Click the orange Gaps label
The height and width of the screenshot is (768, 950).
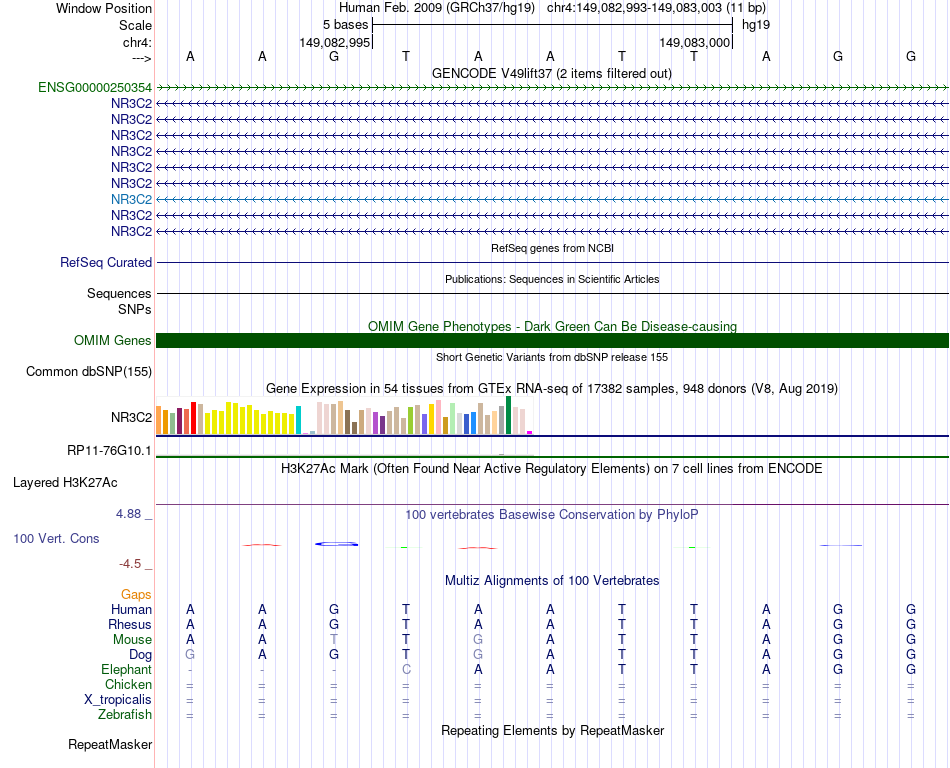(136, 594)
